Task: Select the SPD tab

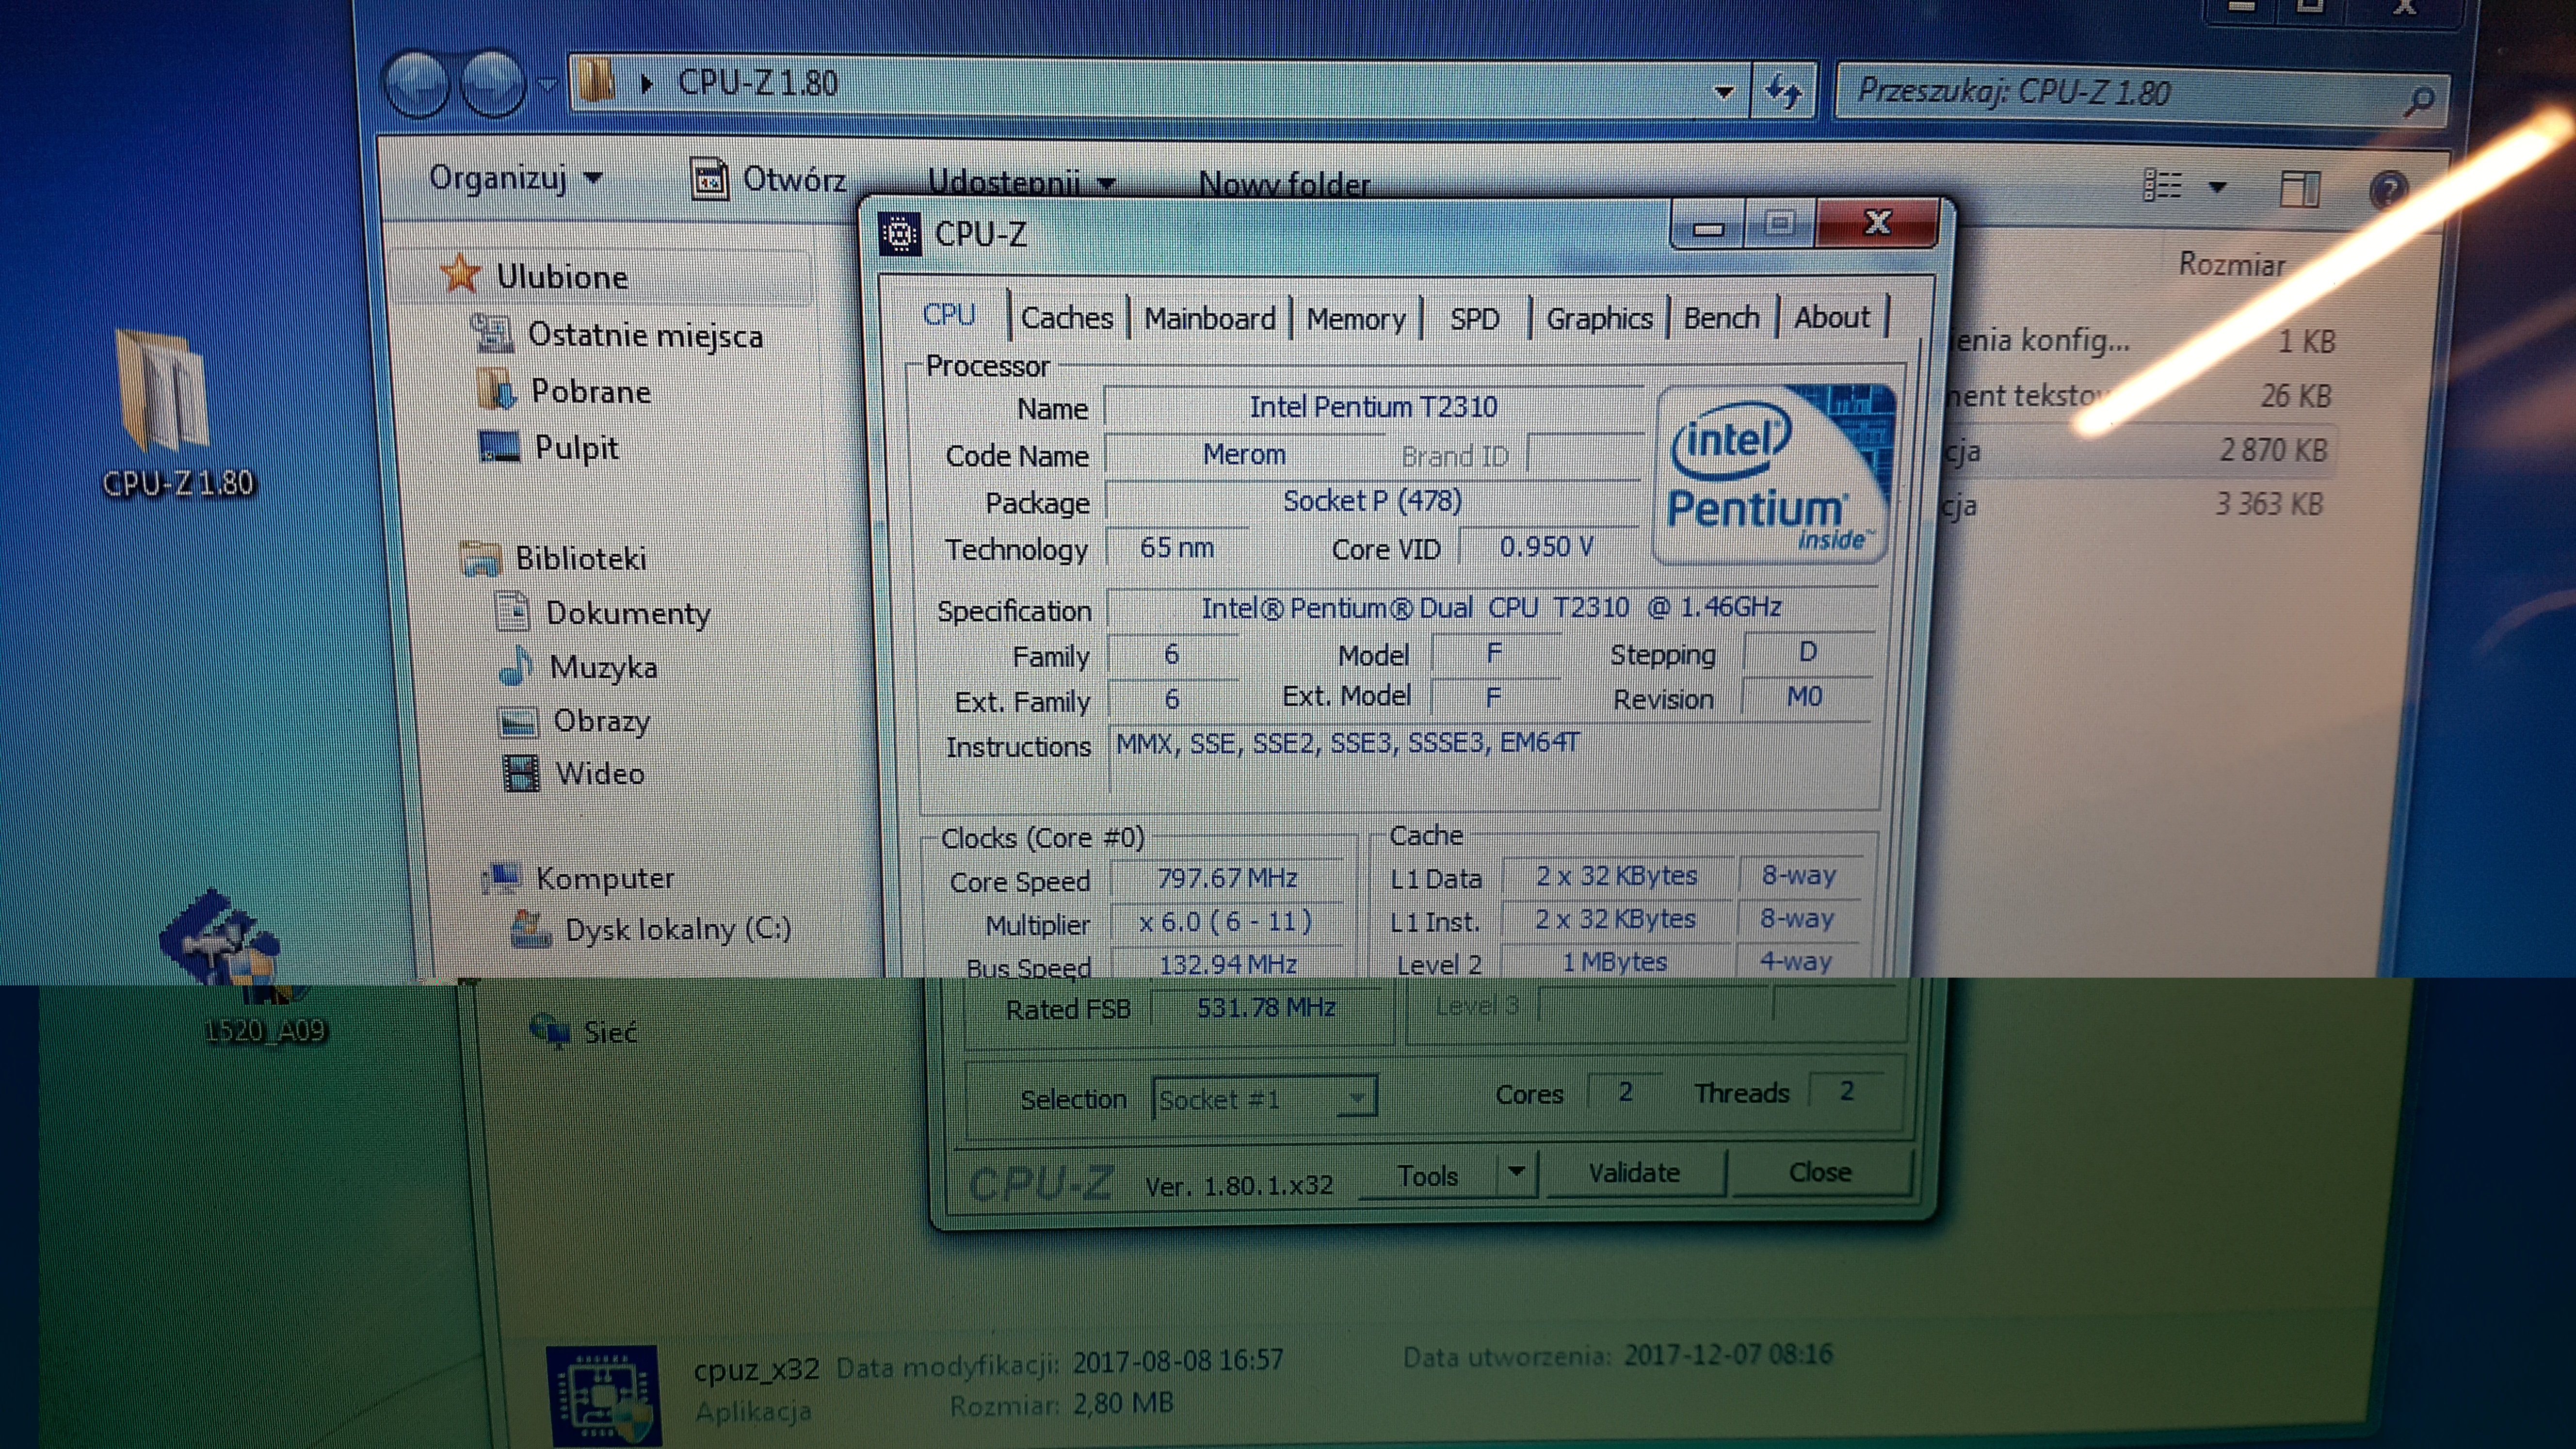Action: (1475, 319)
